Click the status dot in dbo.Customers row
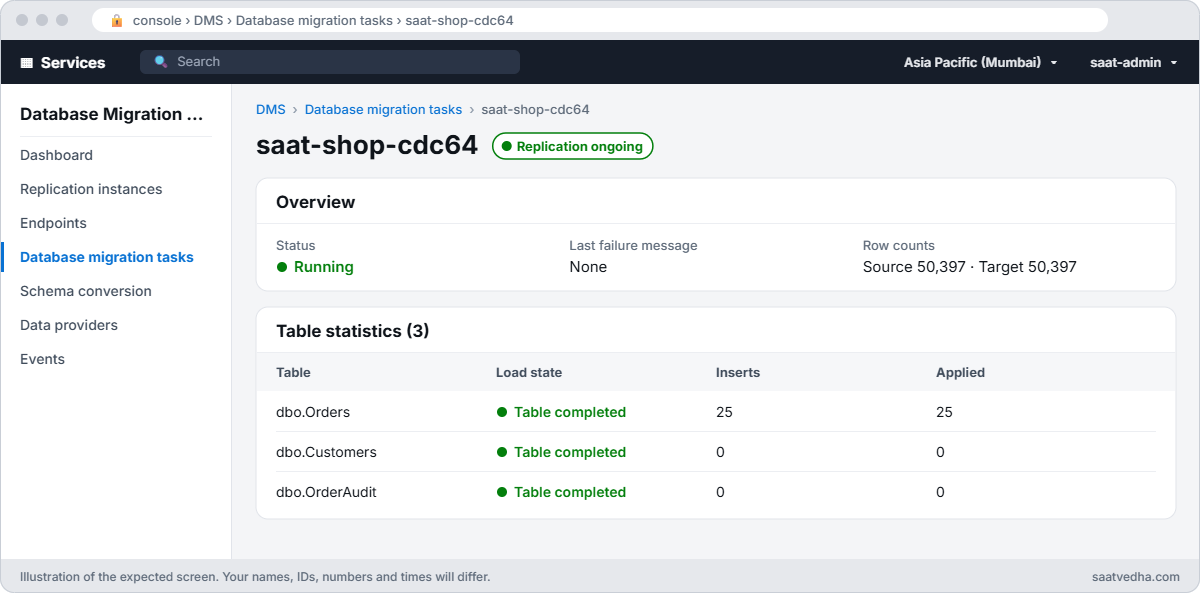Image resolution: width=1200 pixels, height=593 pixels. (x=502, y=452)
